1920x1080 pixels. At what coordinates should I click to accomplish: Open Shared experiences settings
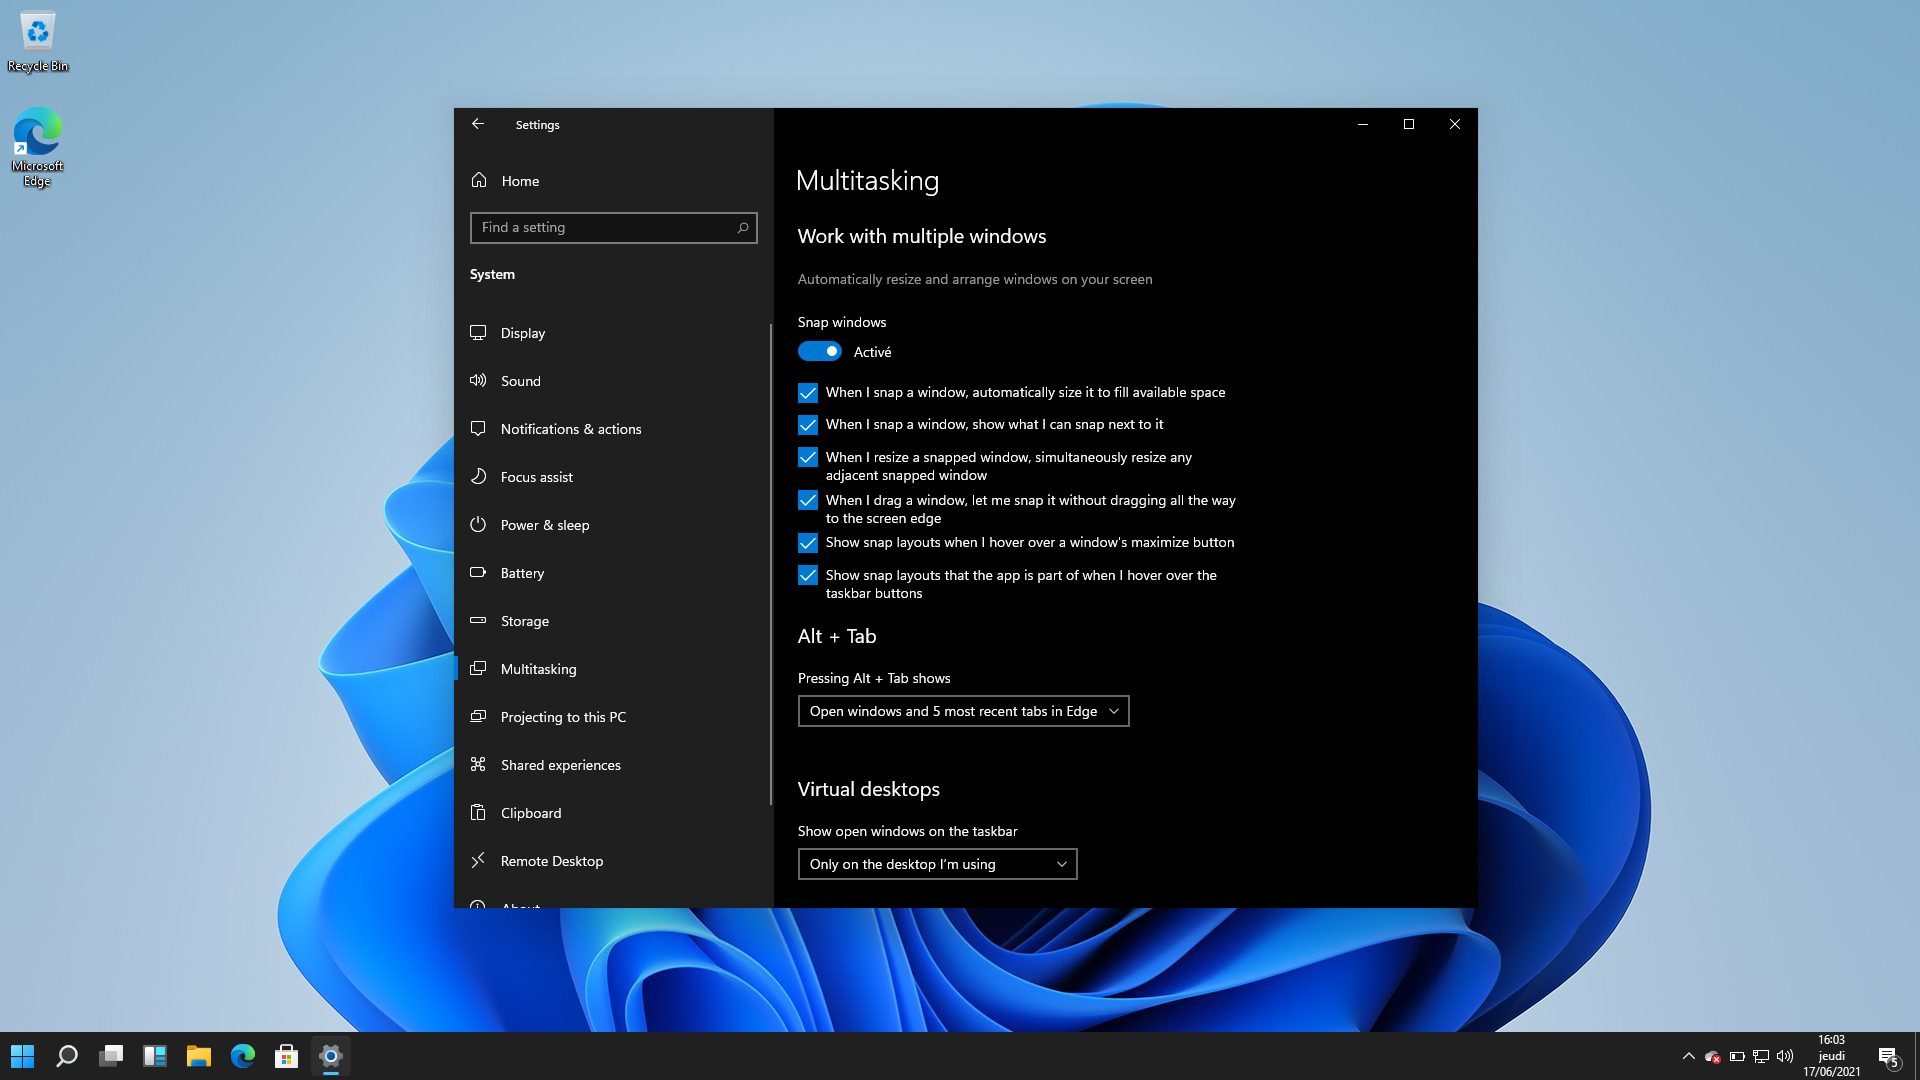tap(560, 765)
